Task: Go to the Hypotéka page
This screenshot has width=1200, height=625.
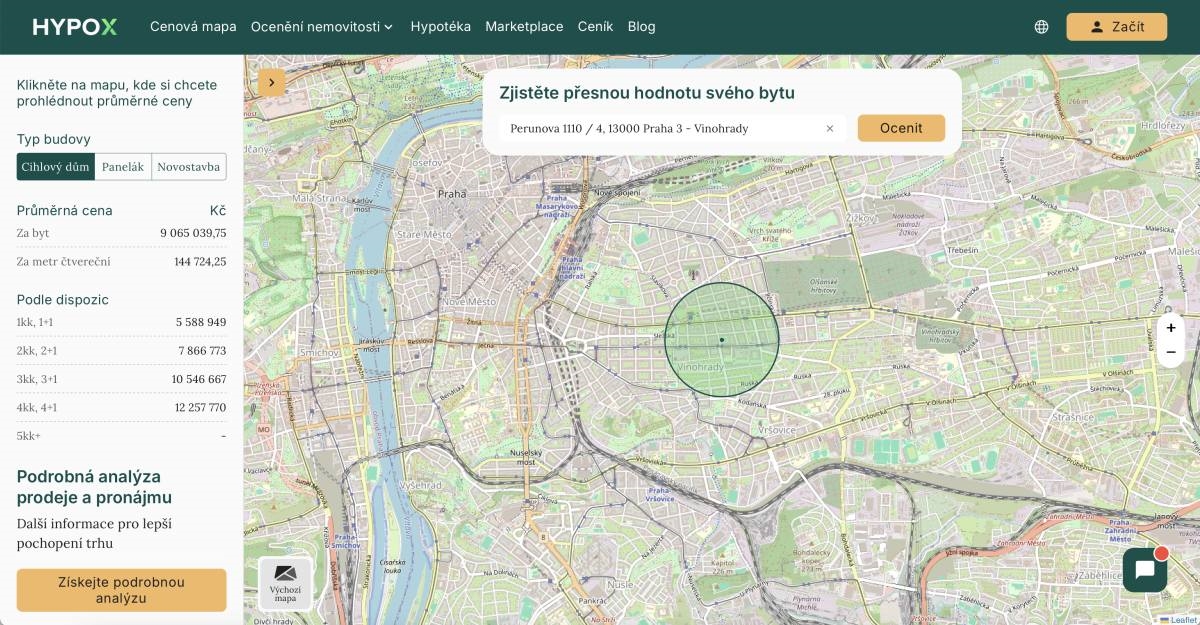Action: (x=440, y=27)
